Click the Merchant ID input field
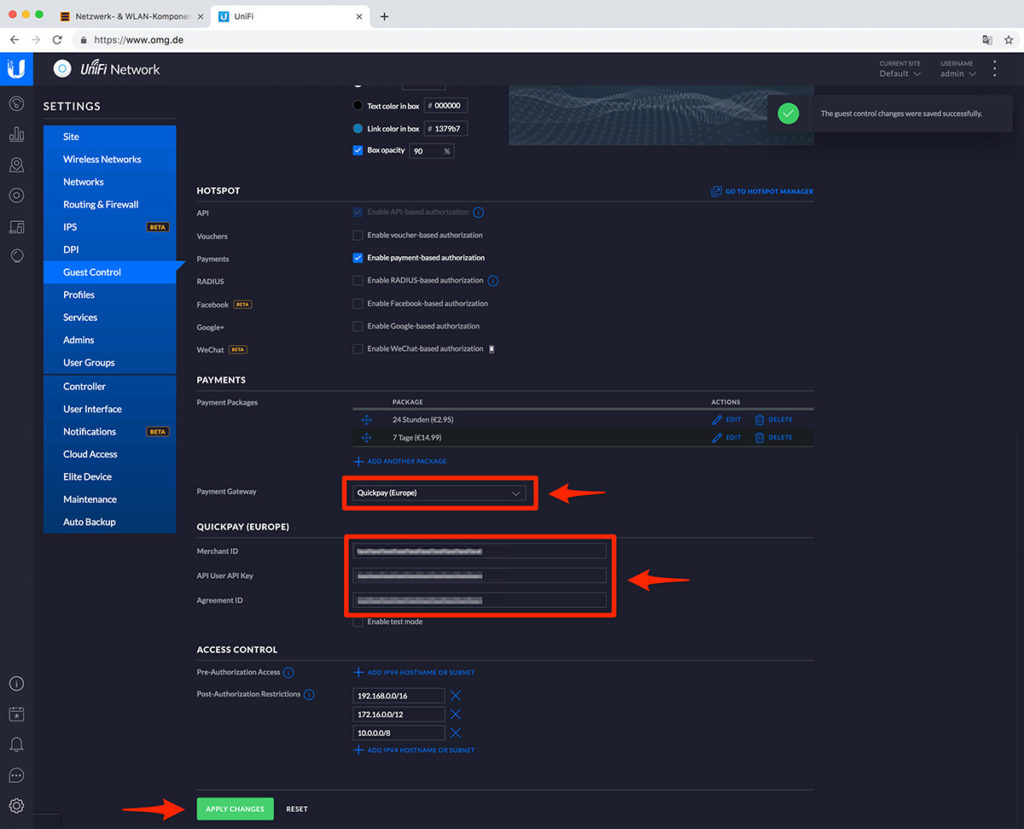The image size is (1024, 829). (x=479, y=551)
